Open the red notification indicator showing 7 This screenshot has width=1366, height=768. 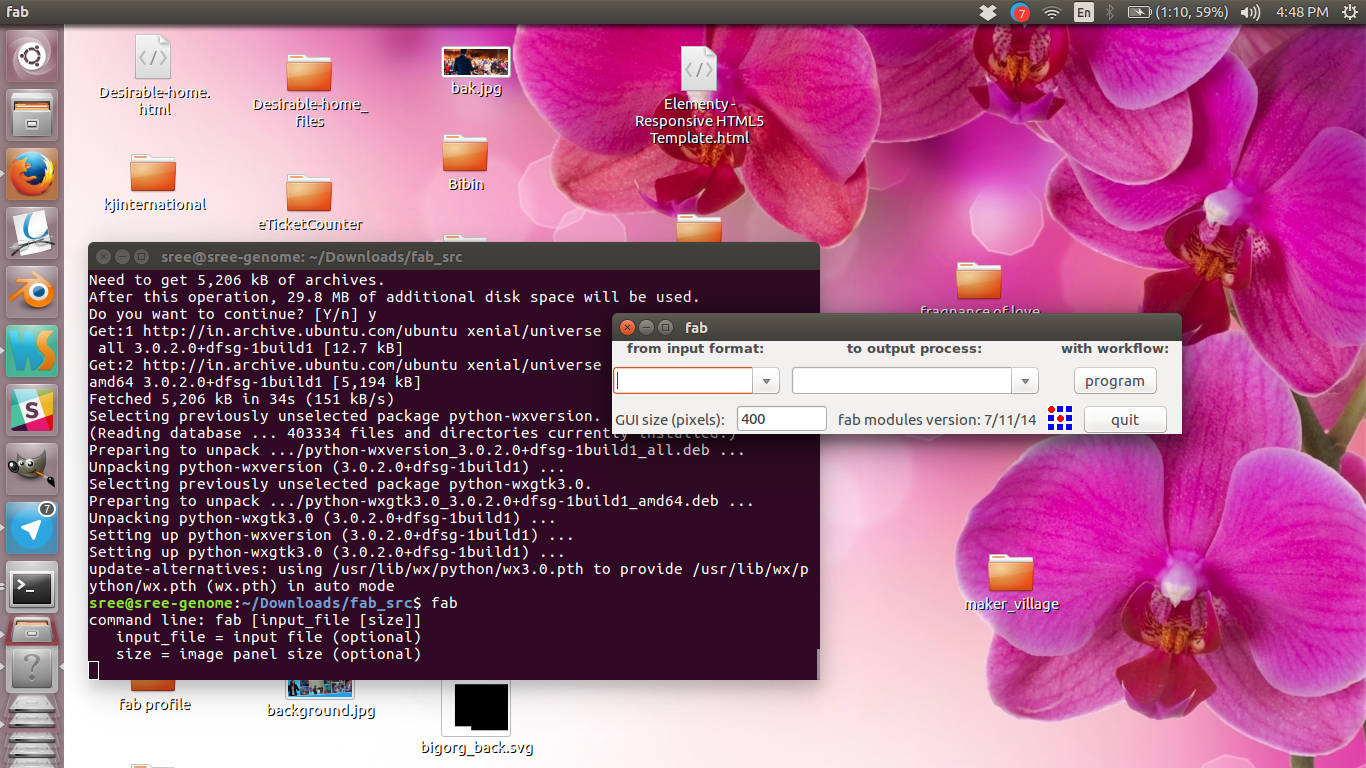click(x=1020, y=12)
